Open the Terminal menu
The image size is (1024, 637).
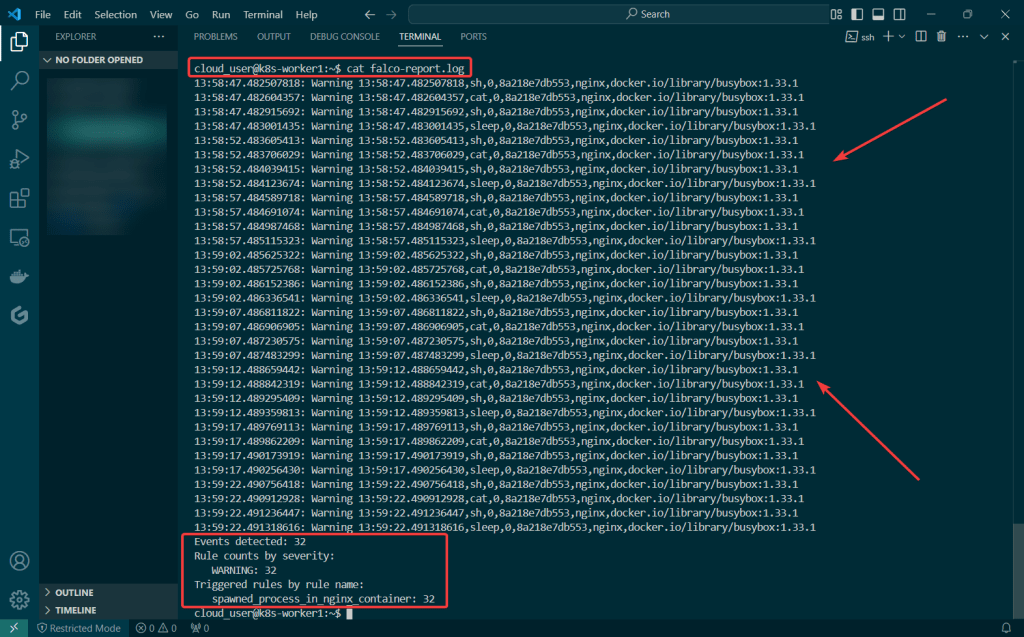[x=262, y=15]
